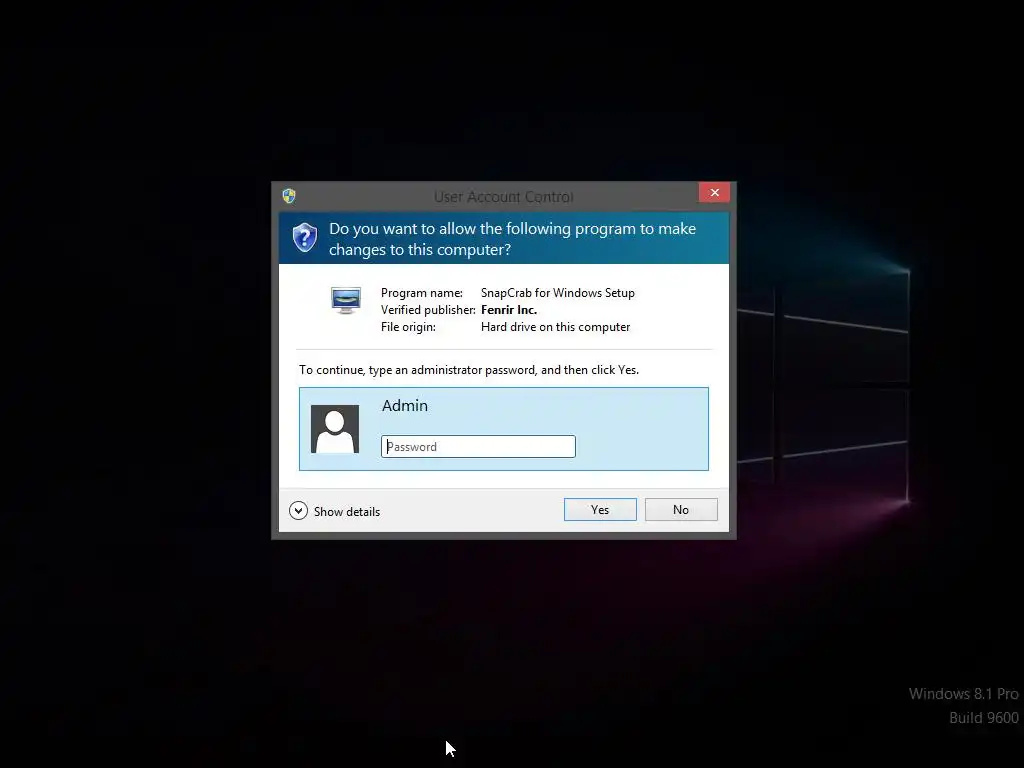
Task: Click the No button
Action: tap(681, 509)
